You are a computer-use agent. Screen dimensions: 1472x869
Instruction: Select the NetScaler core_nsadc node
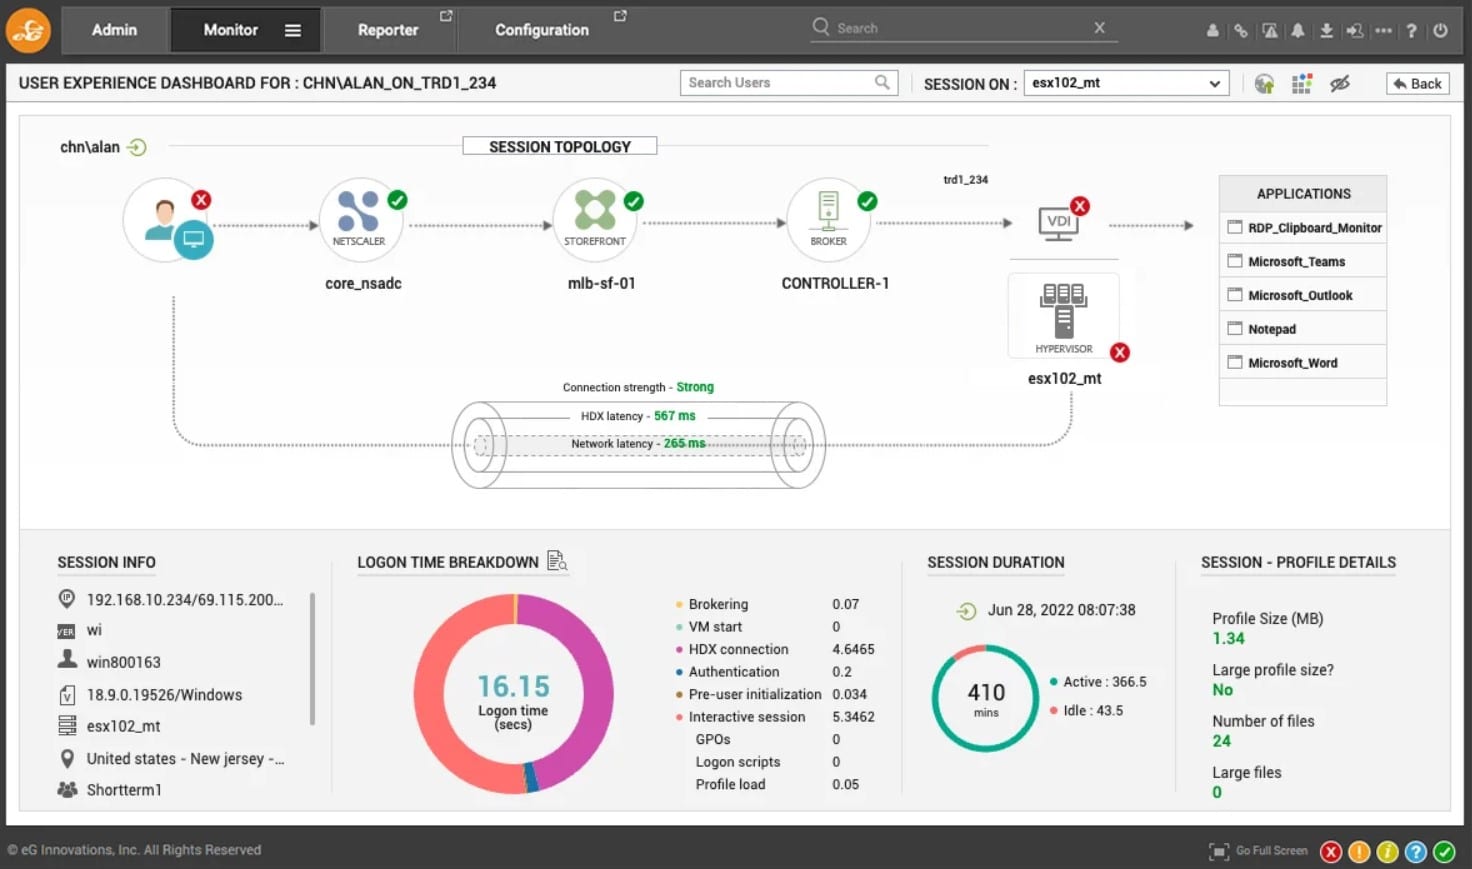tap(360, 220)
